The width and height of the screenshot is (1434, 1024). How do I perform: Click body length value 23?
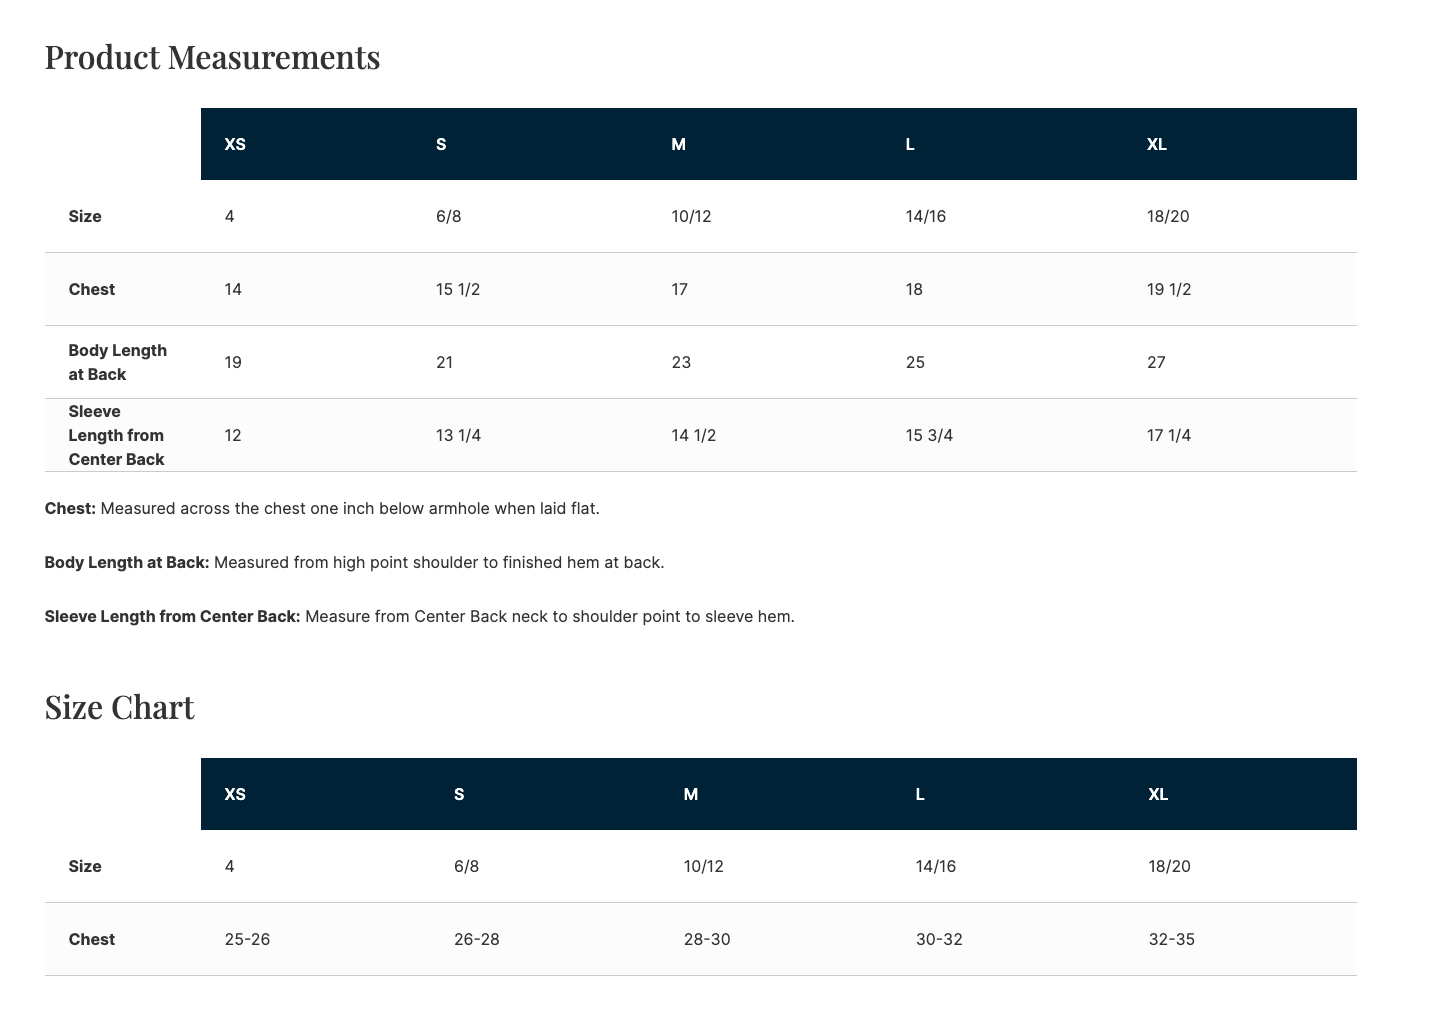tap(681, 362)
